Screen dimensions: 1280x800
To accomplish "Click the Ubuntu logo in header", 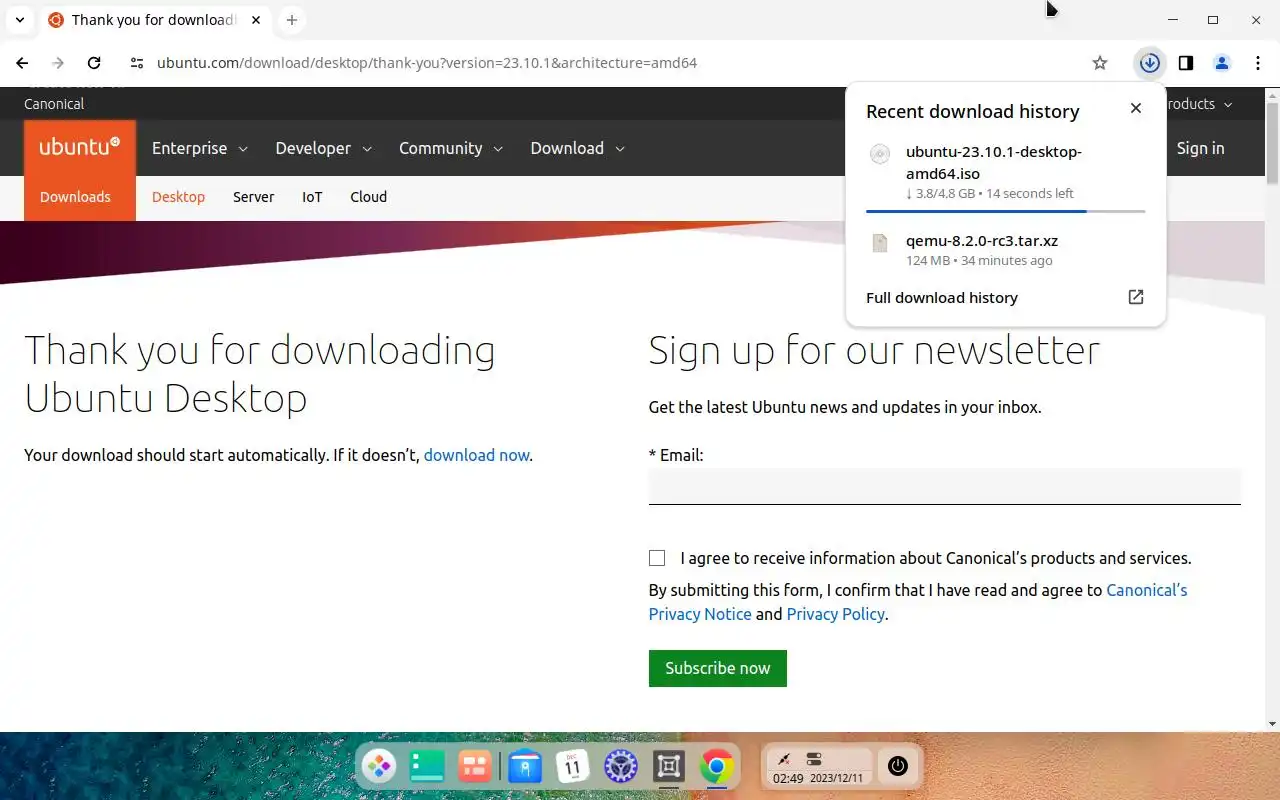I will coord(80,148).
